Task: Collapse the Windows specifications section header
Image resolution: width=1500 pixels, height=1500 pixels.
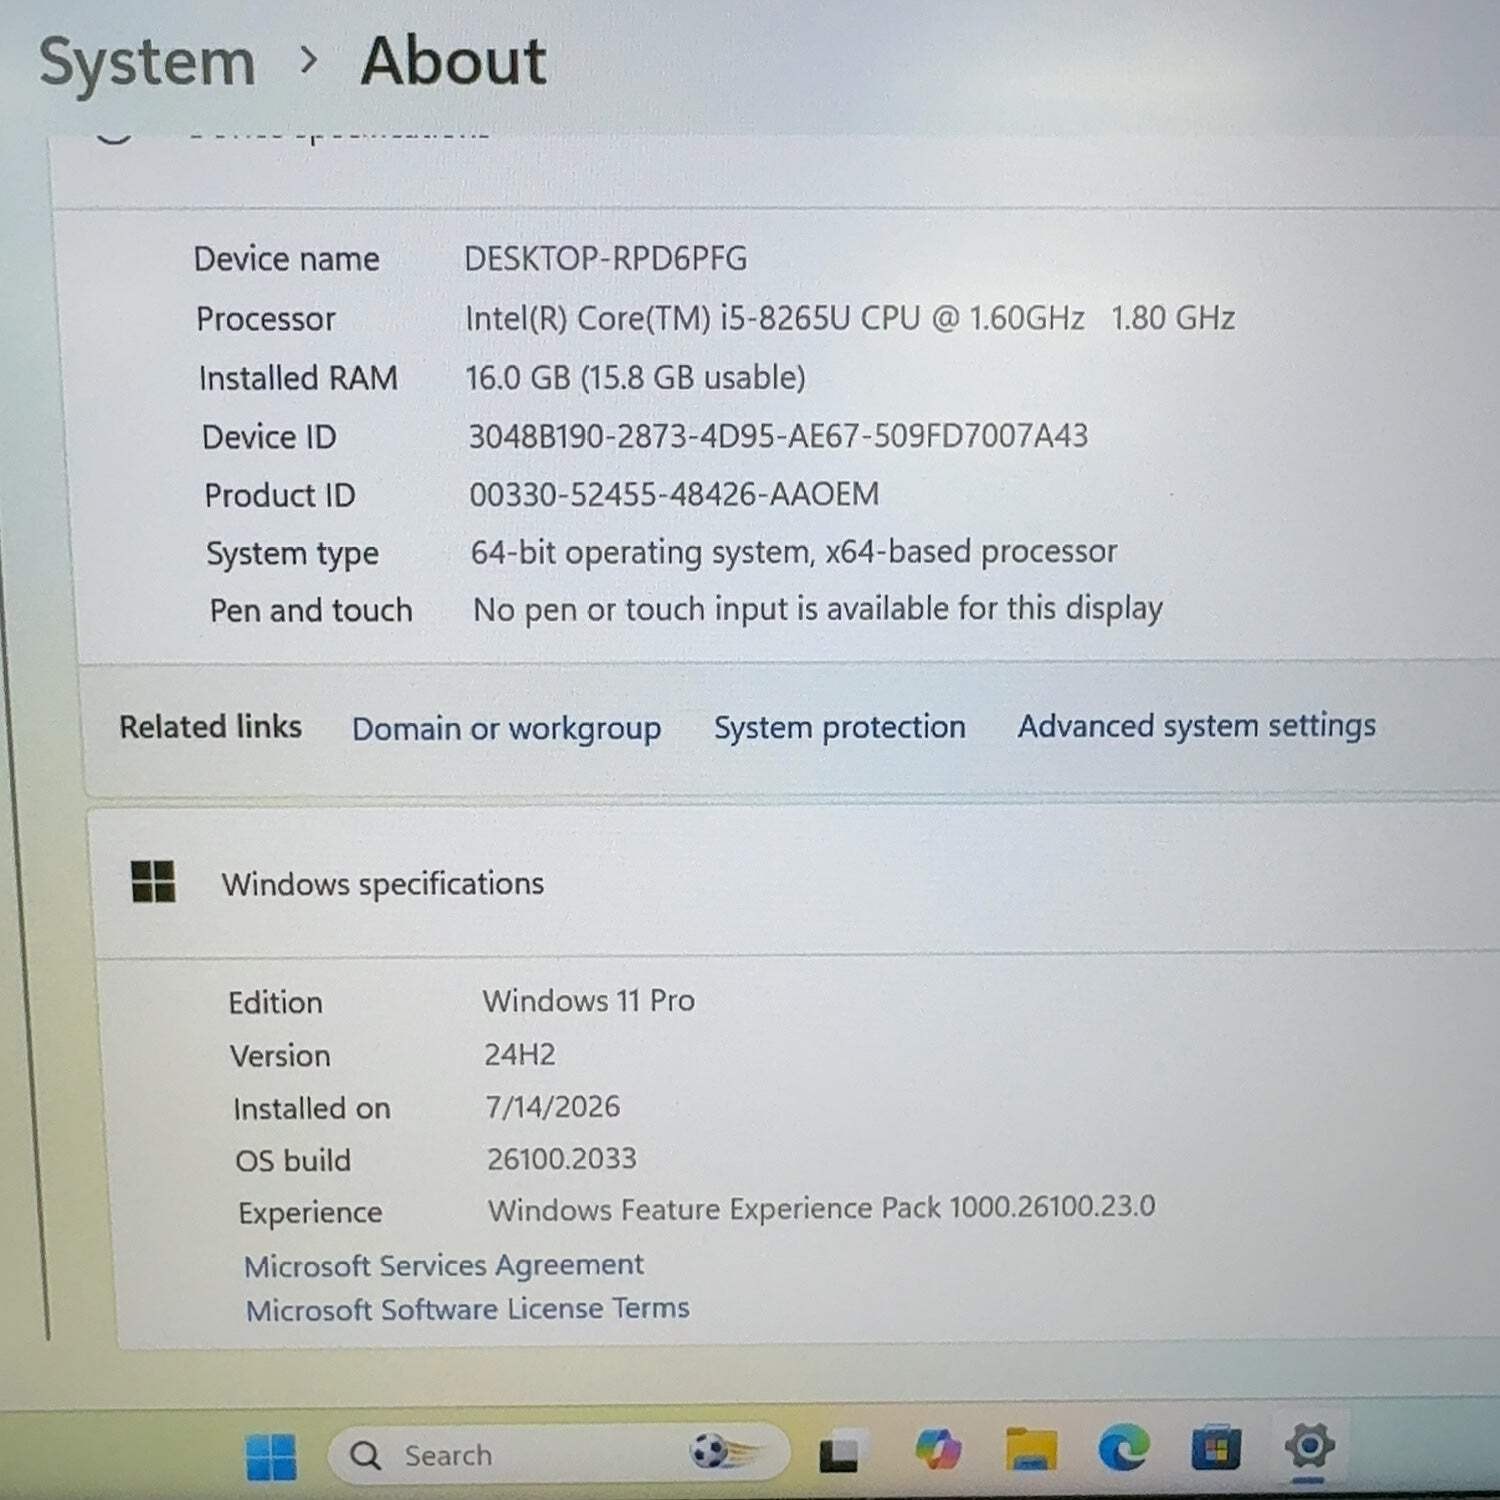Action: click(798, 883)
